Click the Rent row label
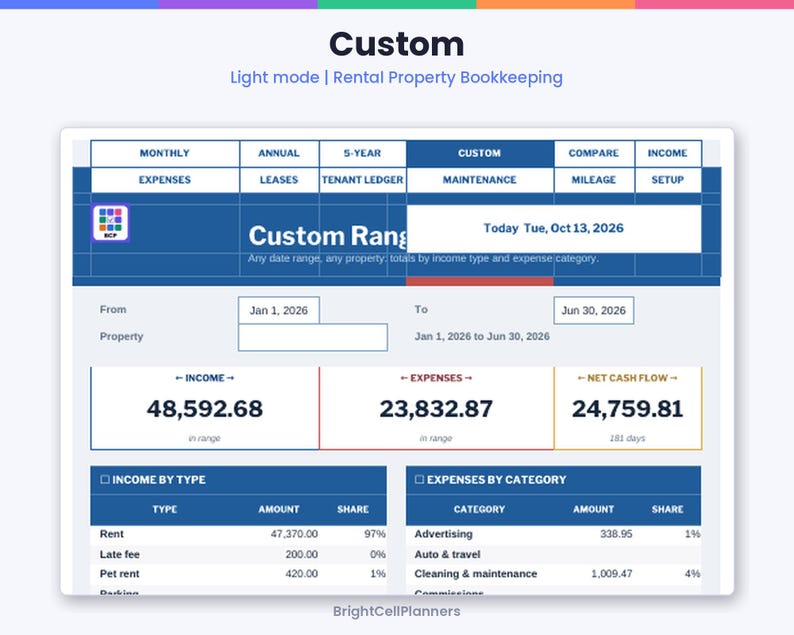The image size is (794, 635). [x=111, y=534]
